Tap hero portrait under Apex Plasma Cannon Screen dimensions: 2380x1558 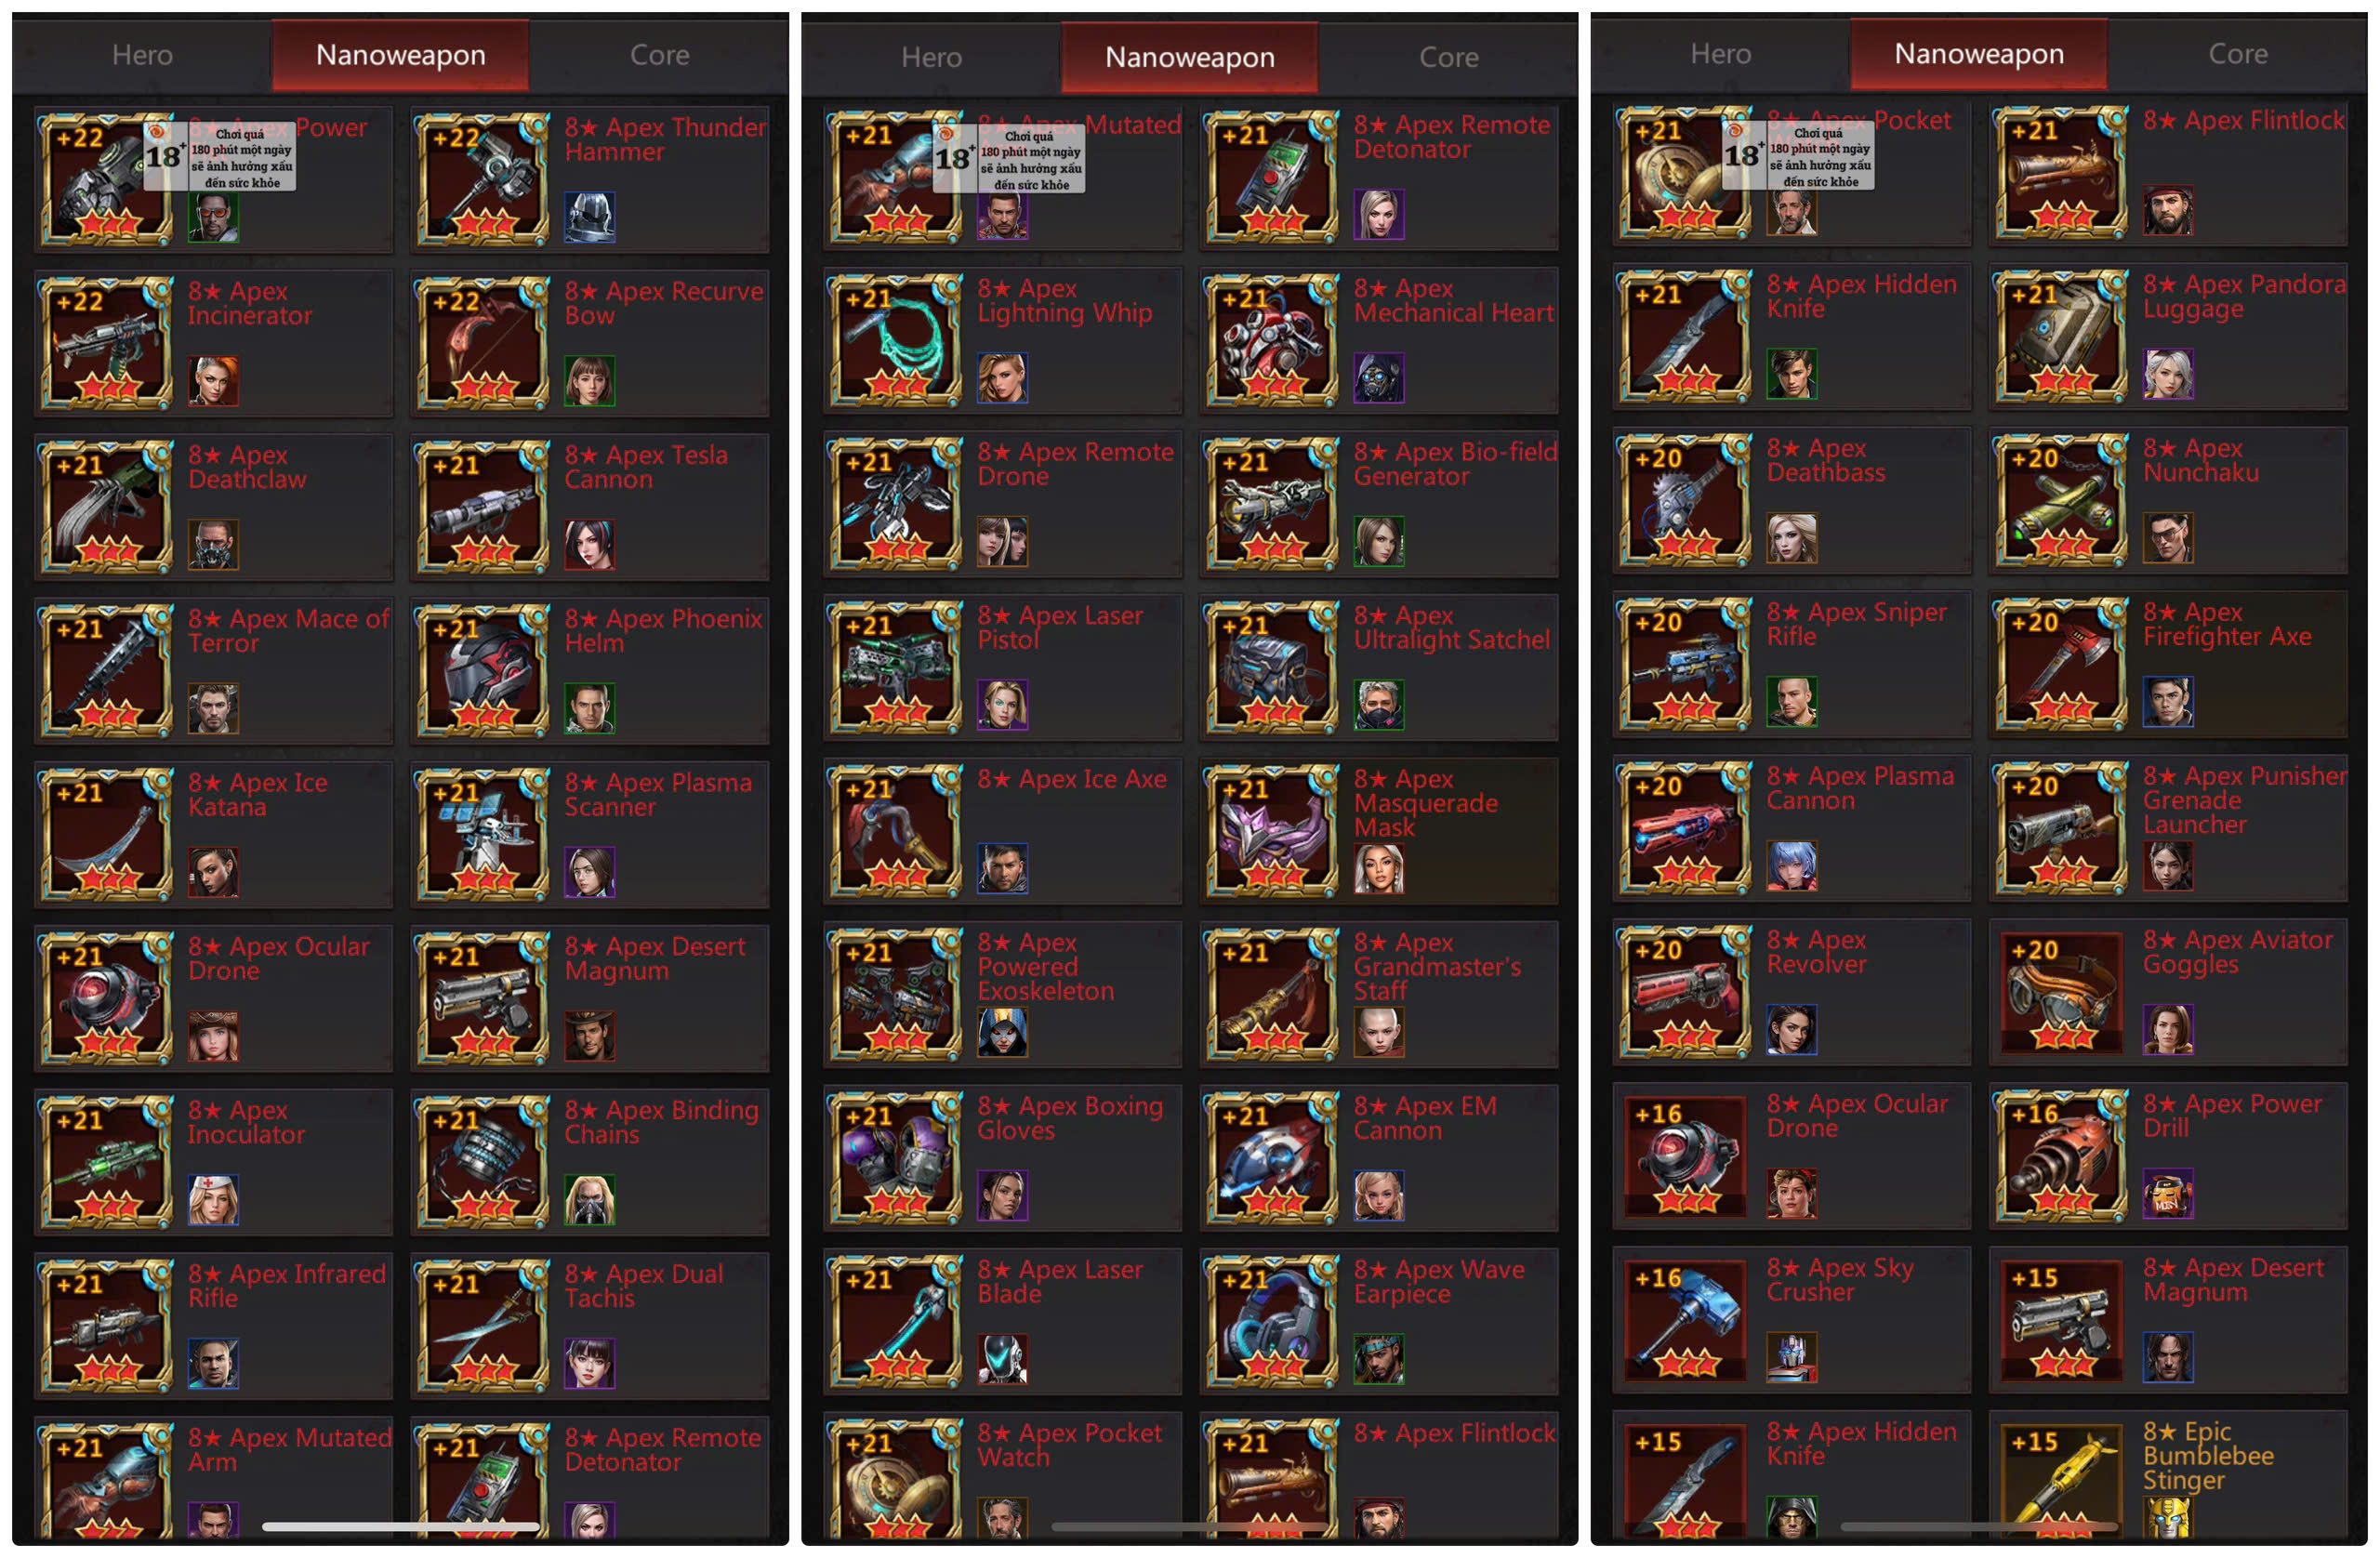[x=1791, y=866]
